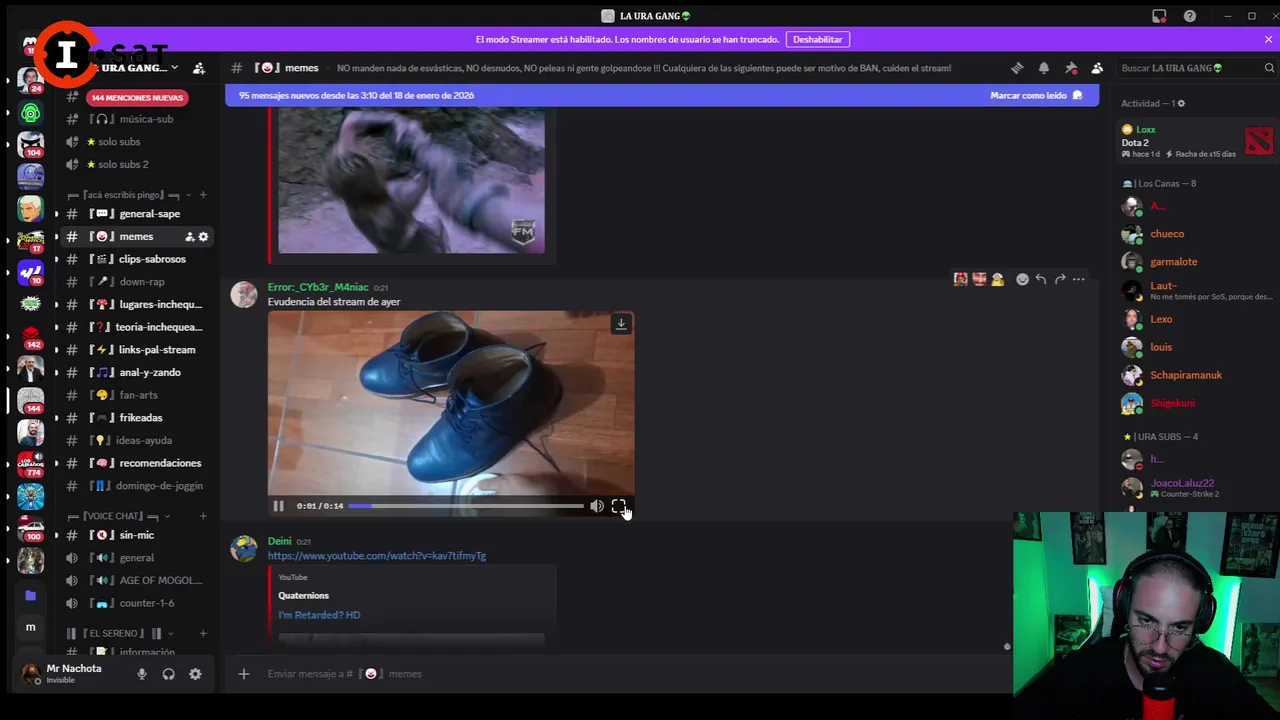Open Mr Nachota user profile panel
This screenshot has width=1280, height=720.
tap(72, 673)
